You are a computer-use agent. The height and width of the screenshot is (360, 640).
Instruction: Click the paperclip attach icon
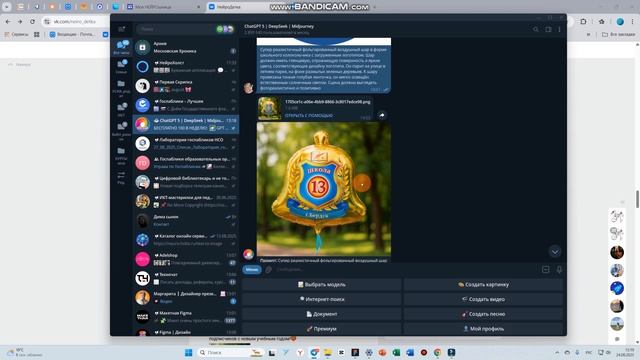[x=269, y=269]
